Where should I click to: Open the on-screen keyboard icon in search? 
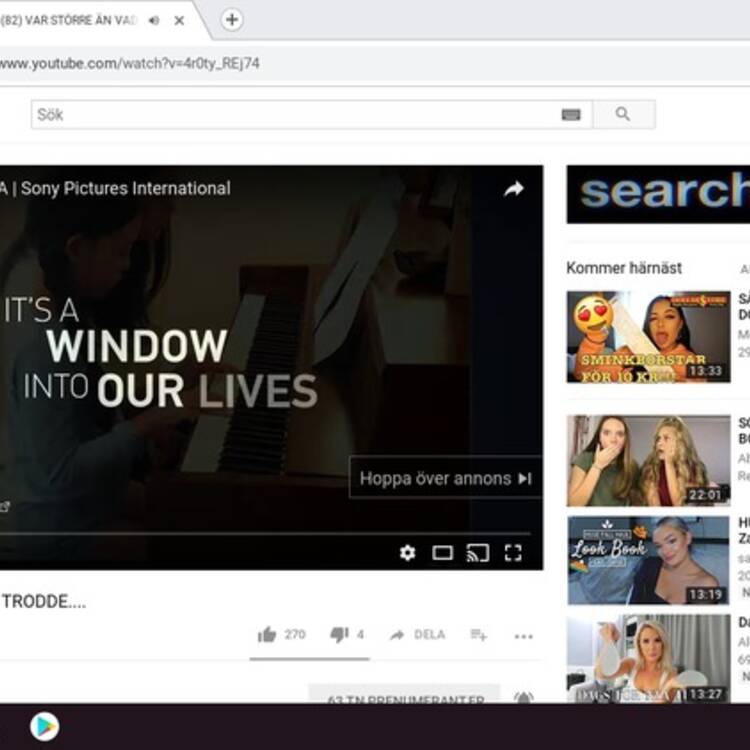click(x=571, y=115)
